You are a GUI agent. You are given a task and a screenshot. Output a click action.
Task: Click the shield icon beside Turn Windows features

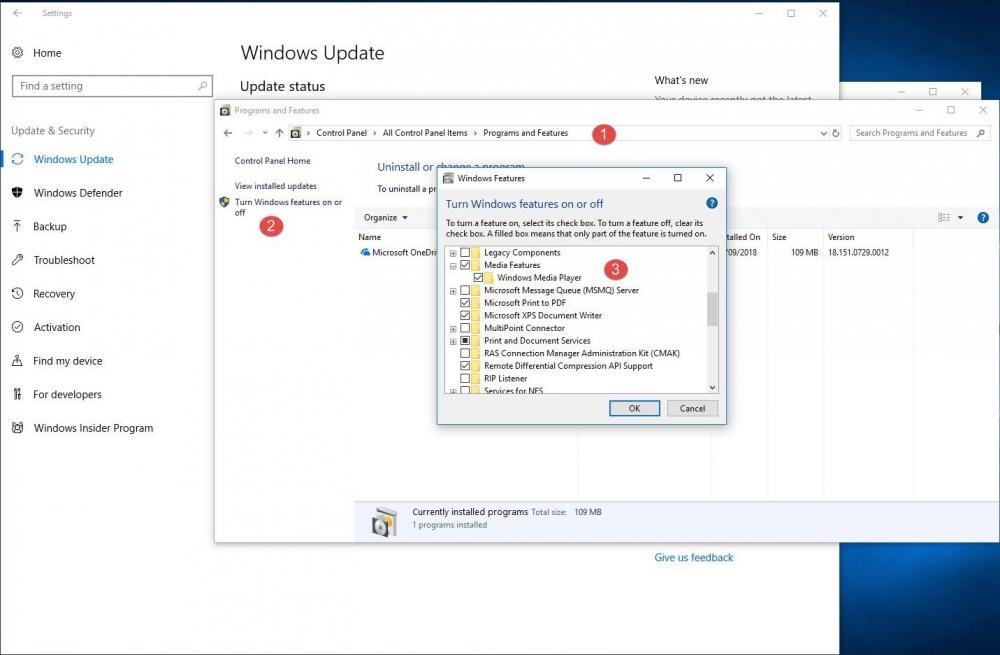tap(224, 202)
